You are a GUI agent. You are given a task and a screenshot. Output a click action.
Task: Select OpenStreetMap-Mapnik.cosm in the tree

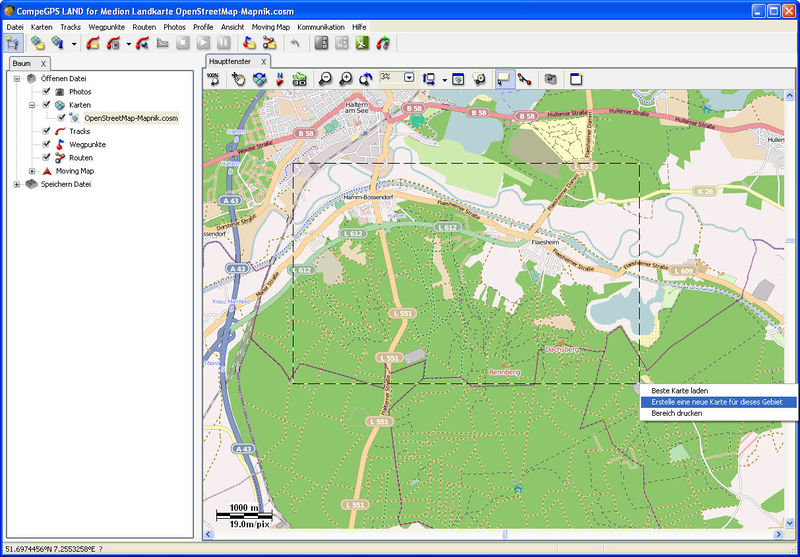[x=130, y=118]
